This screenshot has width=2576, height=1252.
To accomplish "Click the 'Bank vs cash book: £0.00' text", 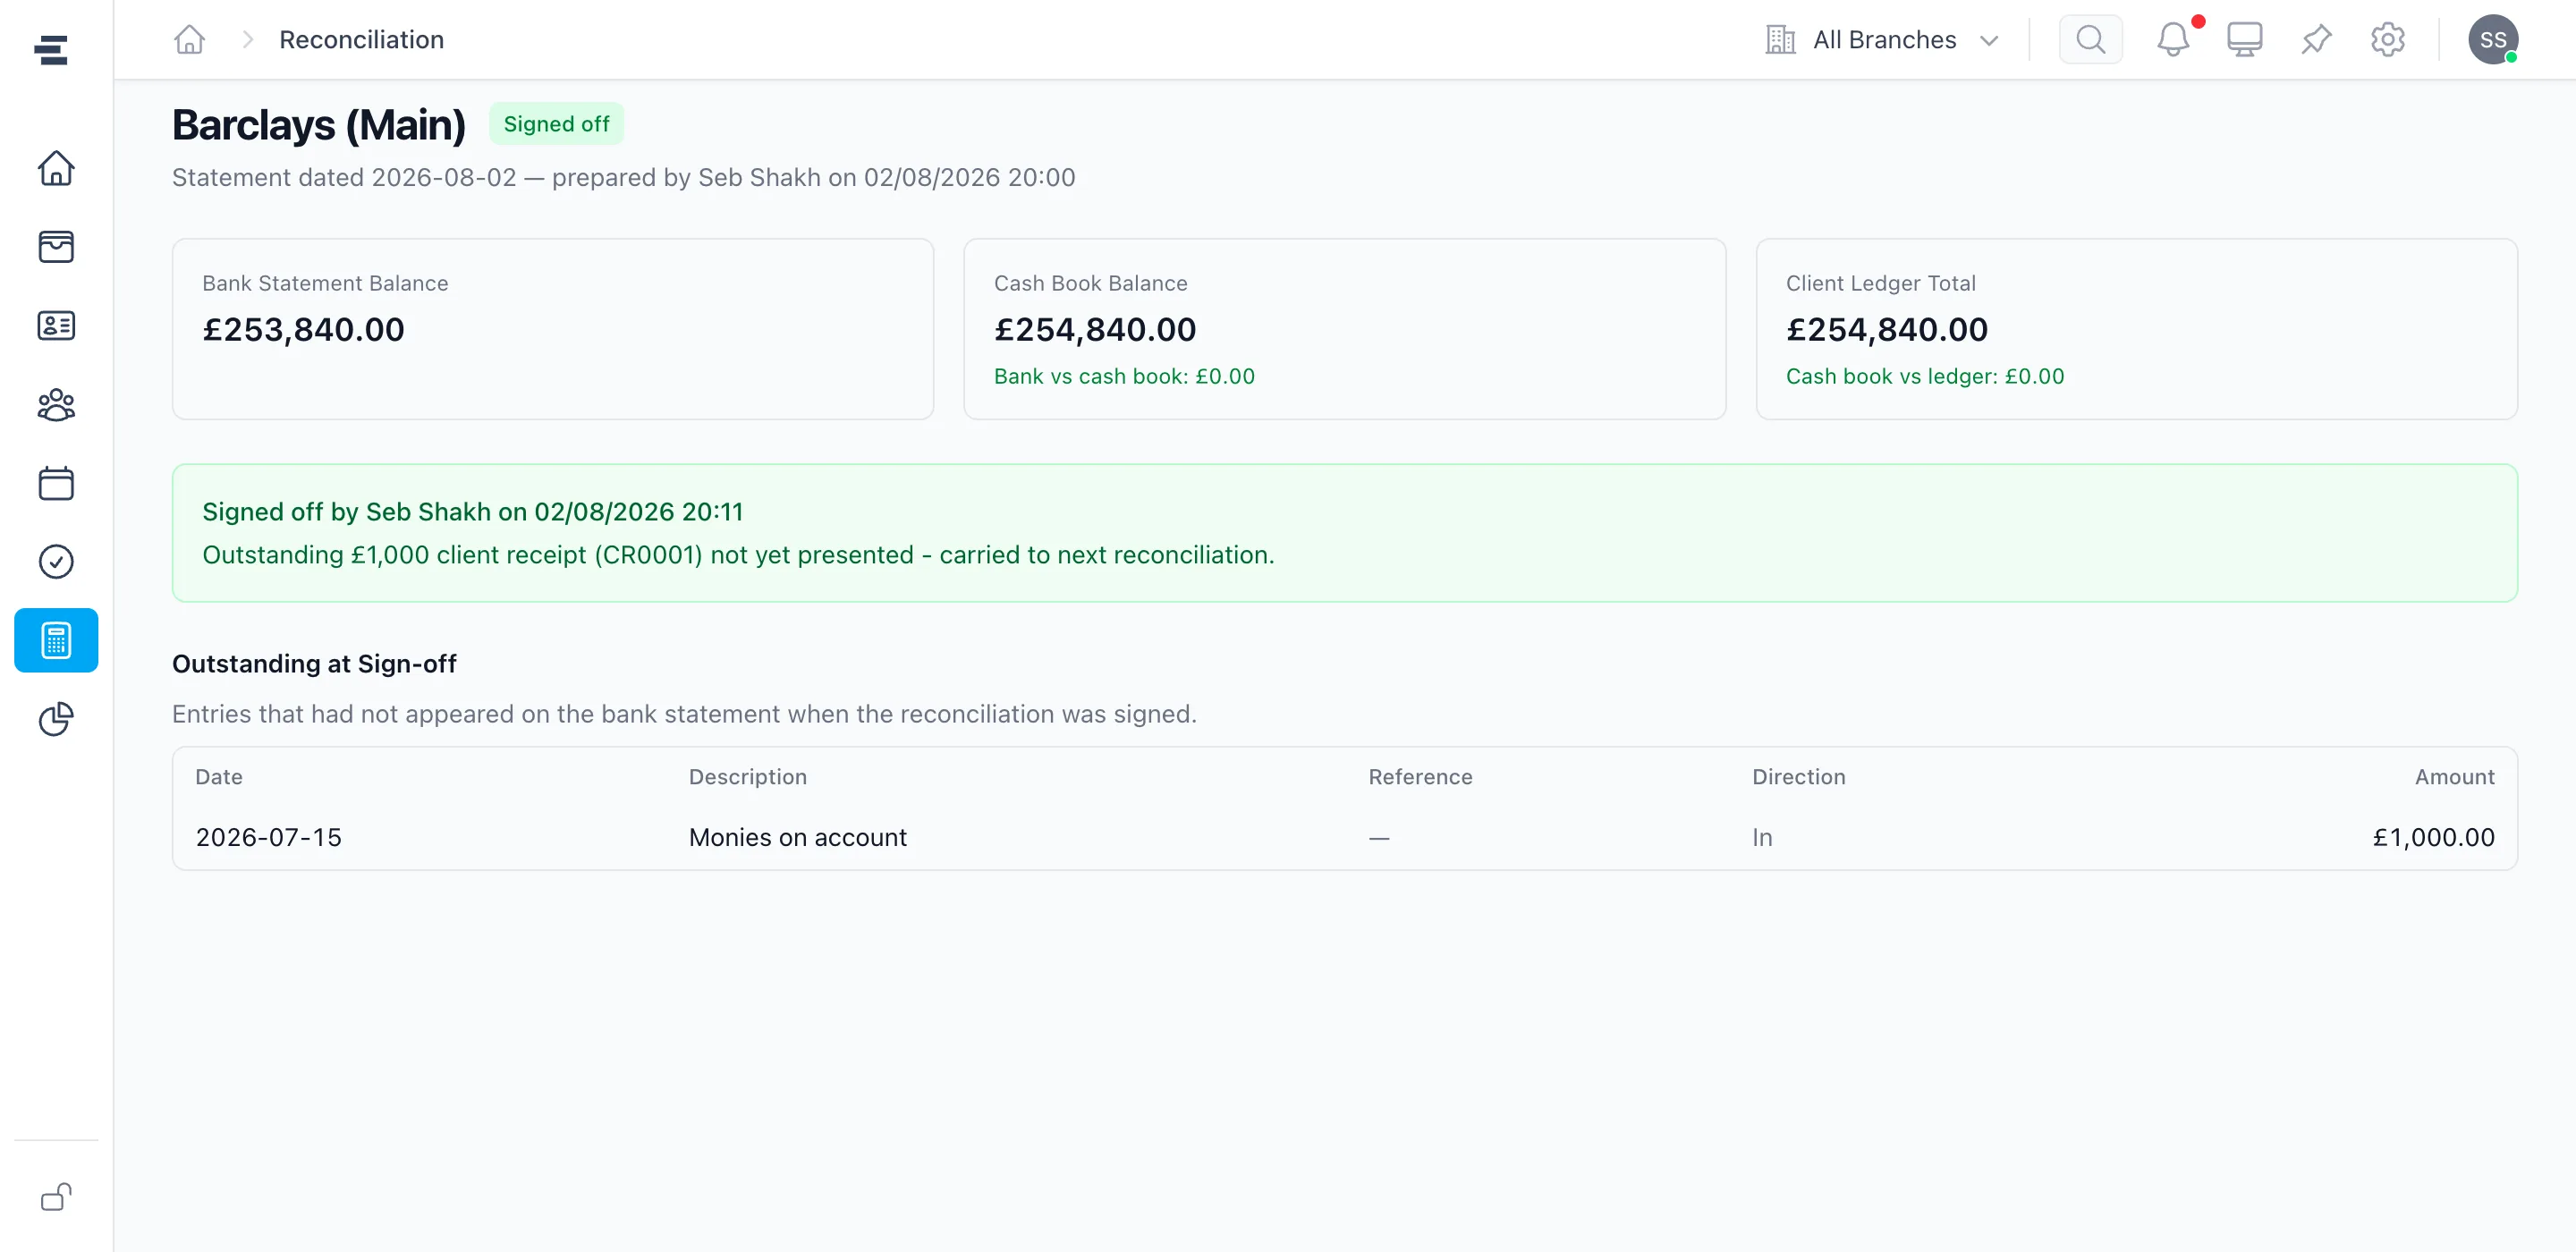I will (1124, 376).
